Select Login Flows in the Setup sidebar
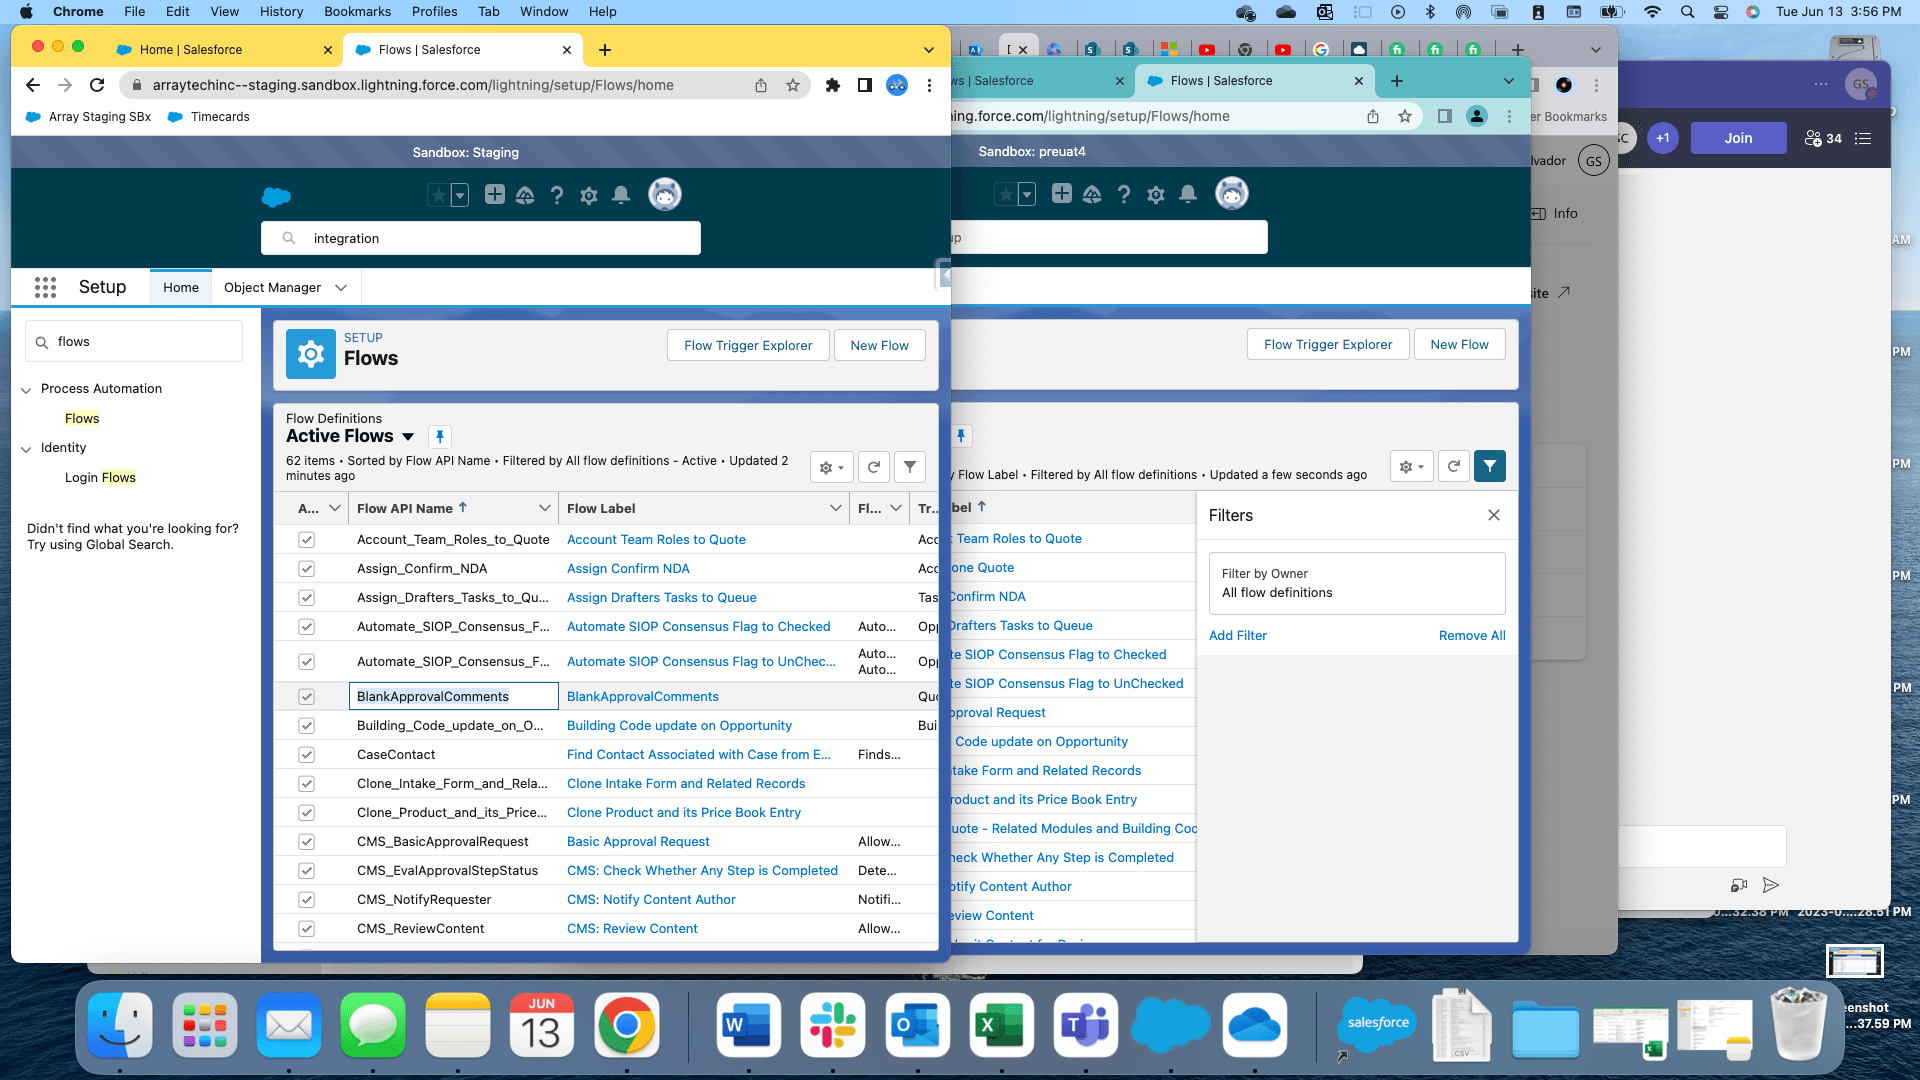This screenshot has height=1080, width=1920. tap(100, 478)
